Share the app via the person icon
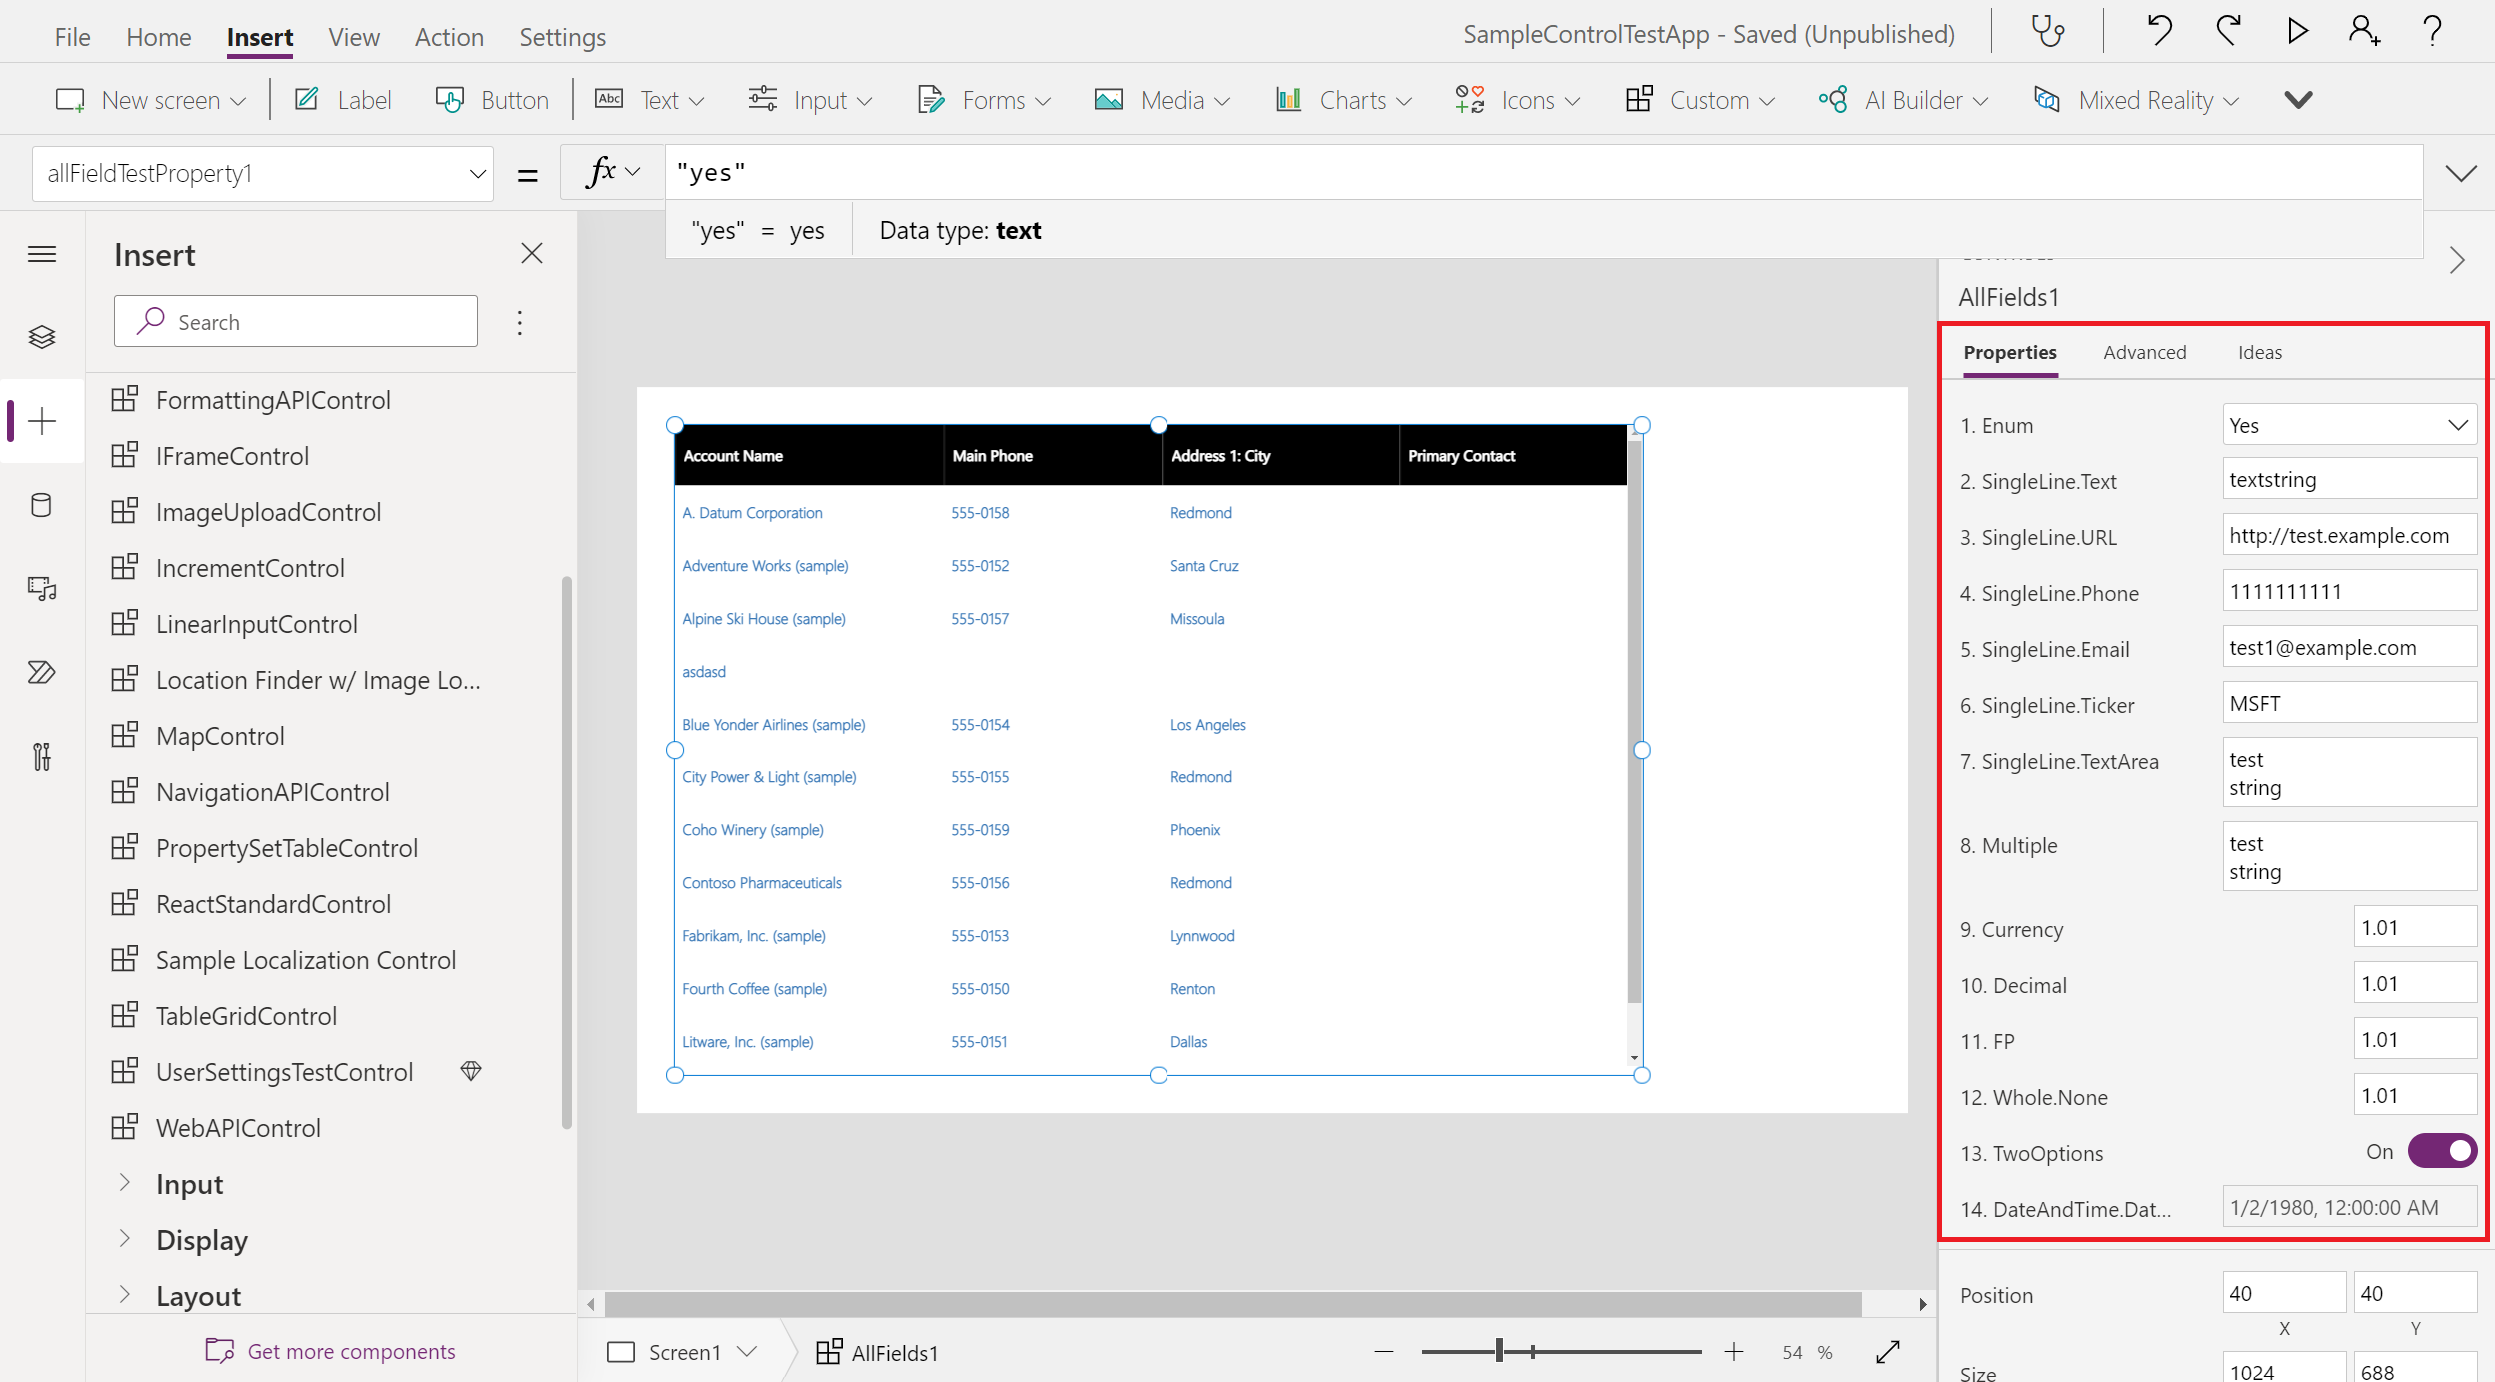The image size is (2495, 1382). (2362, 31)
